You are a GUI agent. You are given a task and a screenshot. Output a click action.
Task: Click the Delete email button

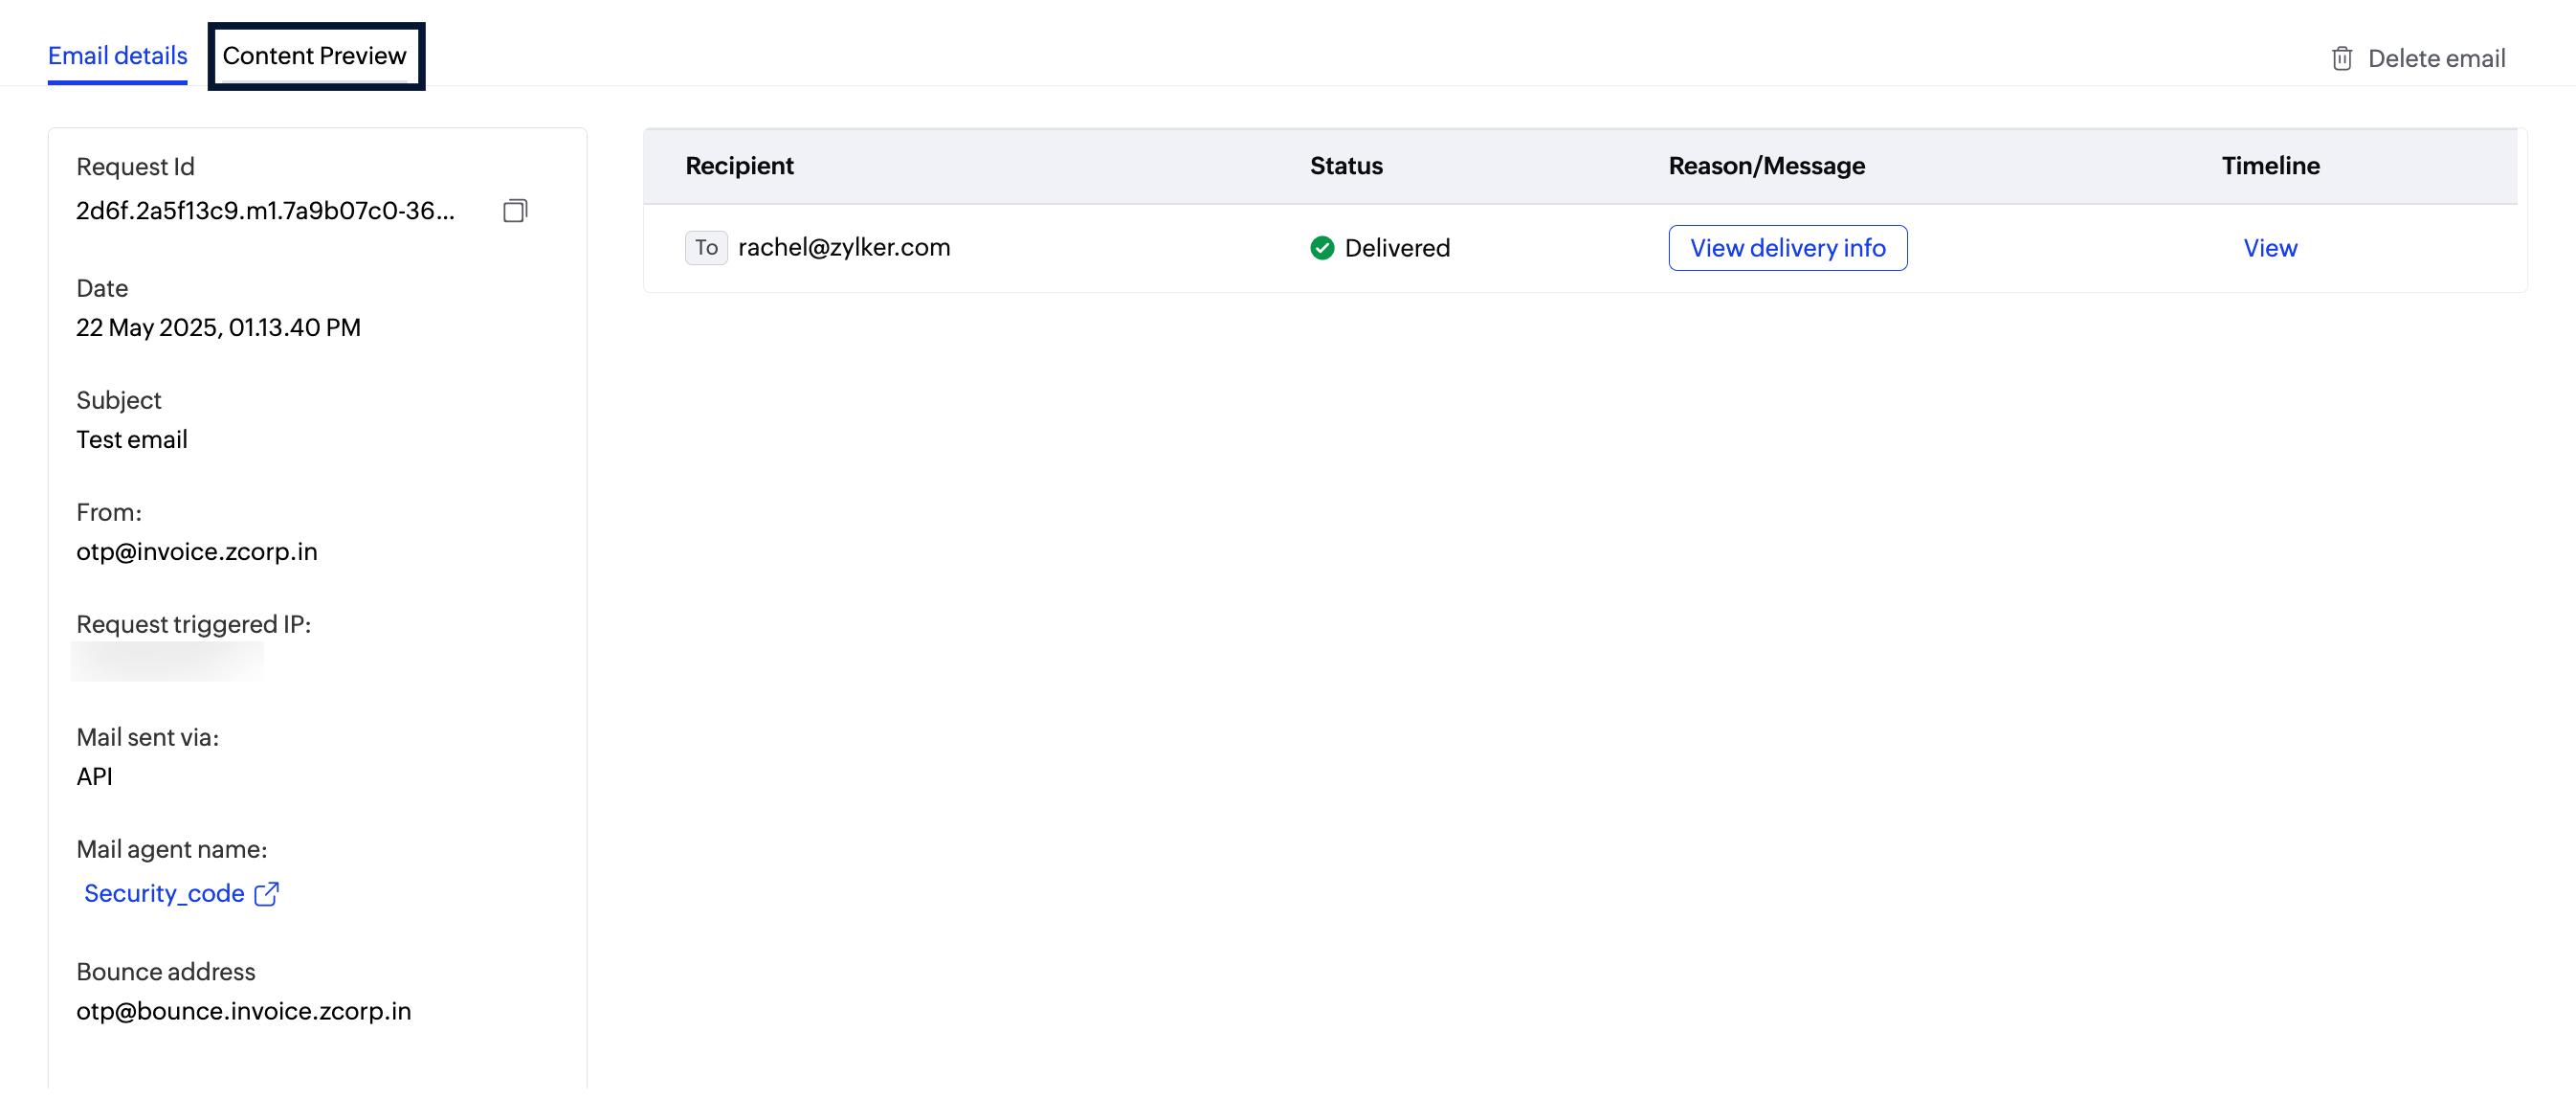(x=2435, y=59)
